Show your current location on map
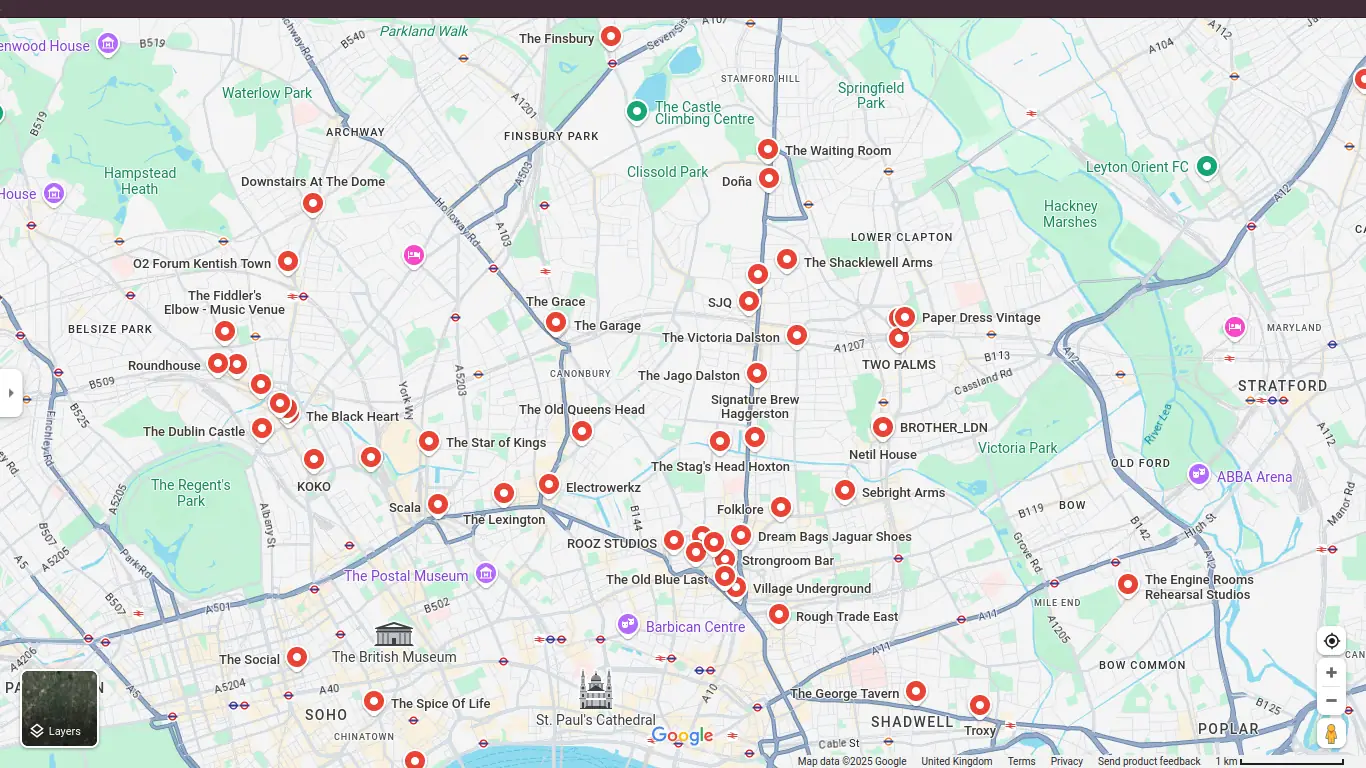This screenshot has height=768, width=1366. point(1331,641)
